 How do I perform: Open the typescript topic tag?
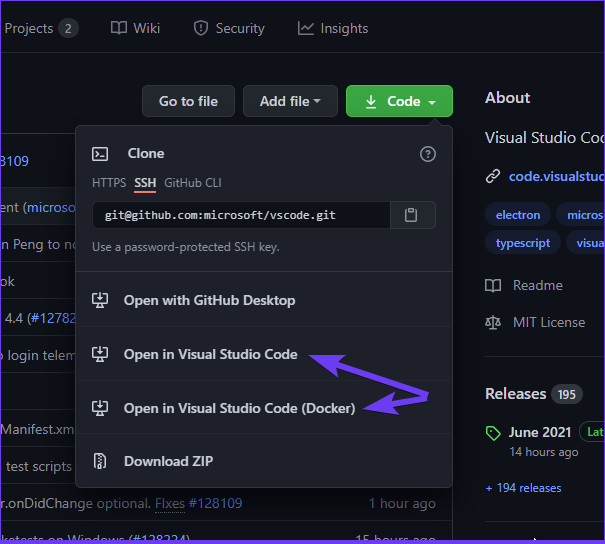[523, 243]
